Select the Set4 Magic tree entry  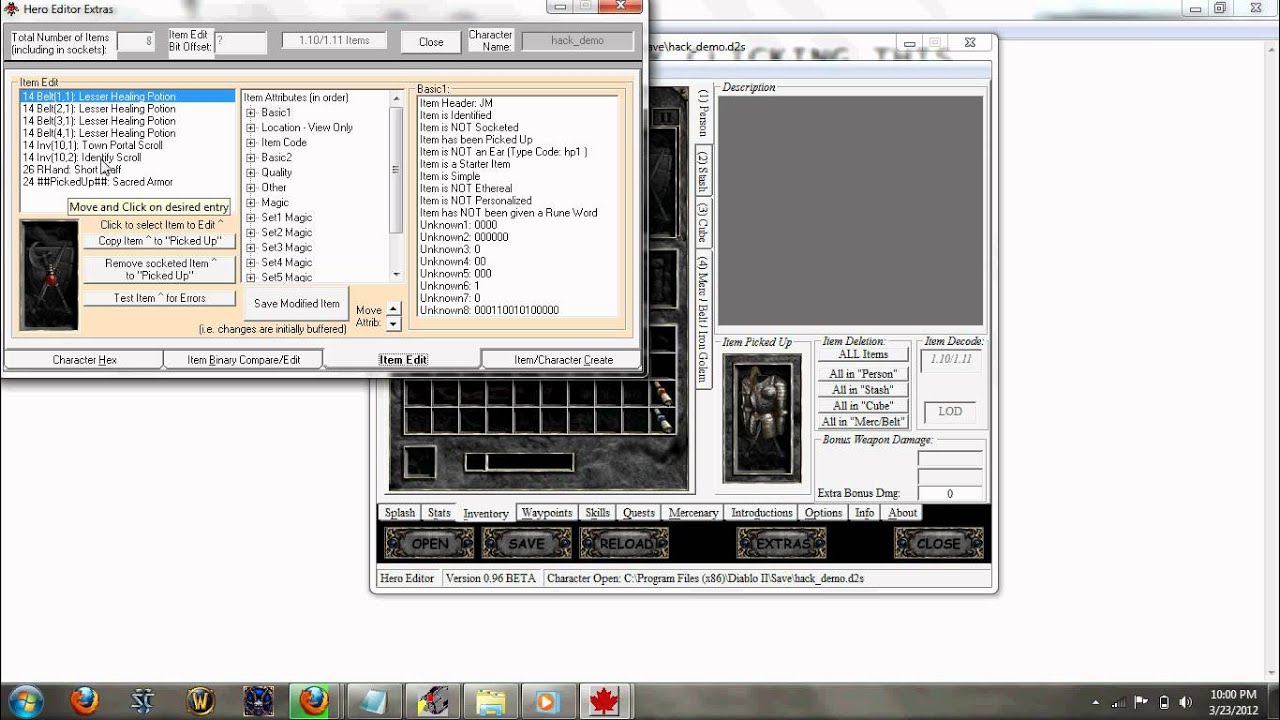pos(287,262)
